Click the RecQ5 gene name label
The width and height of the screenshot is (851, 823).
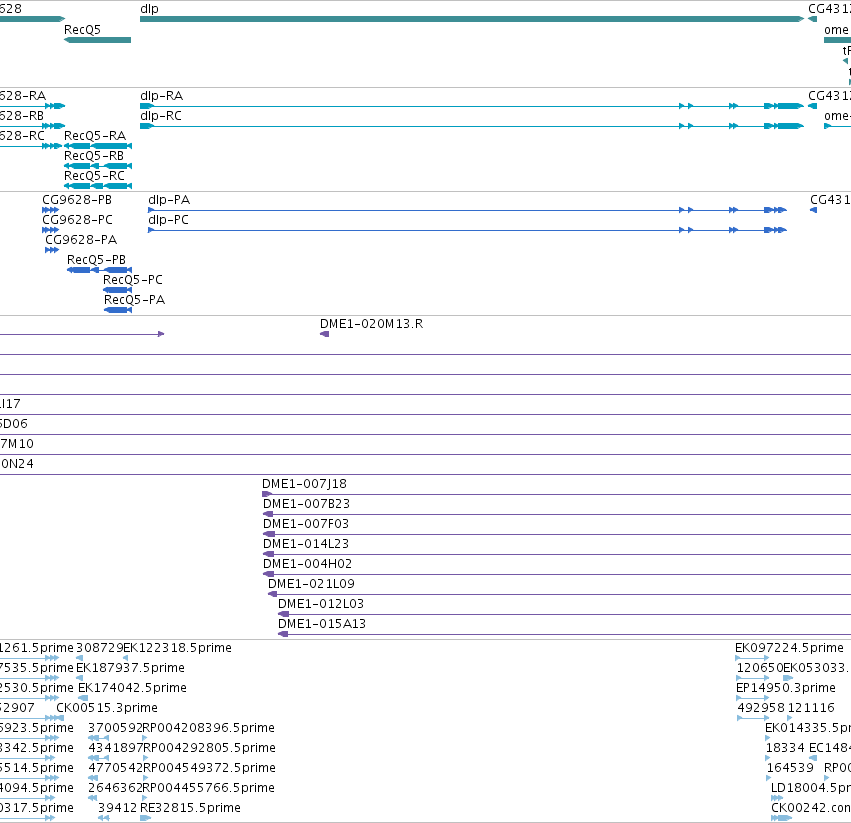pyautogui.click(x=82, y=29)
